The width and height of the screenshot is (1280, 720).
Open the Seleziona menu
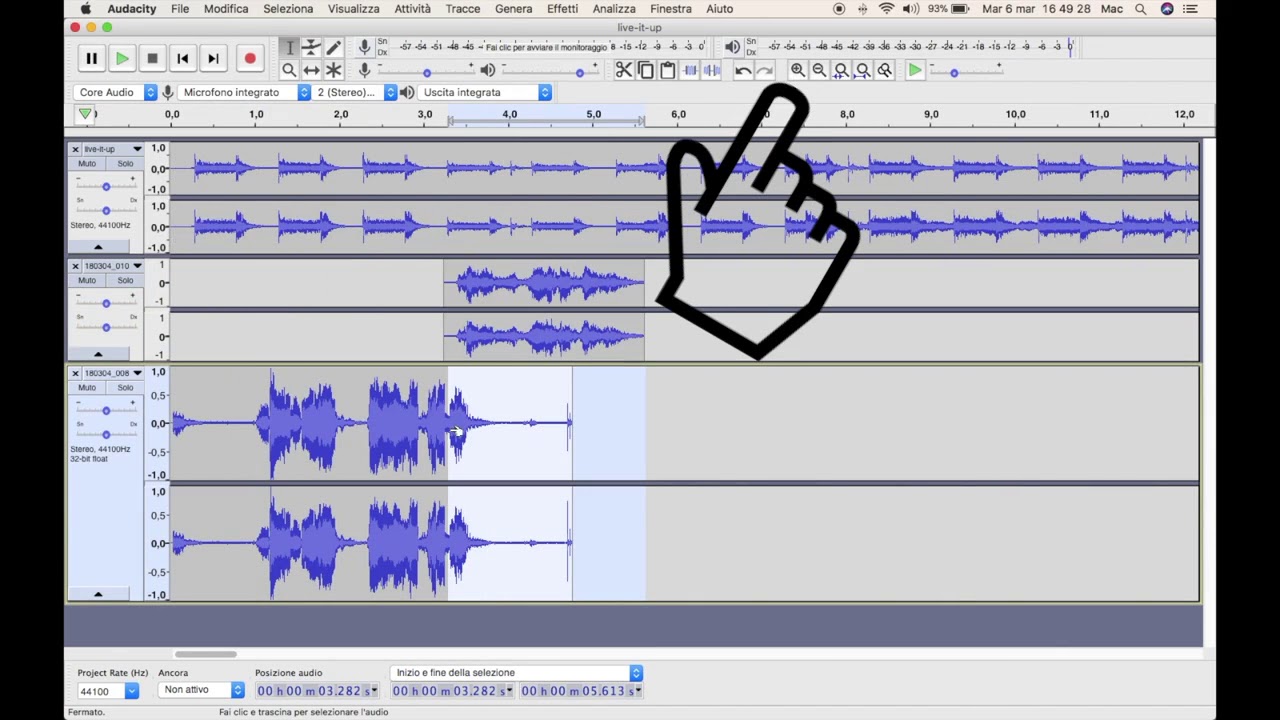(x=288, y=9)
